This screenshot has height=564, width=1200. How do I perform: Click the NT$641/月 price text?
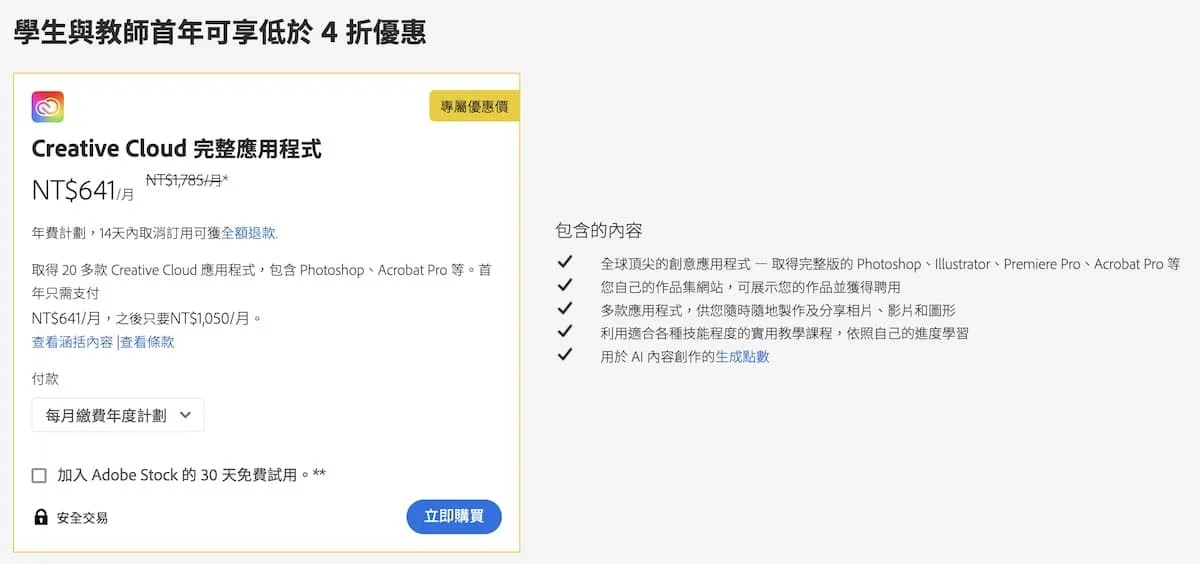[x=83, y=190]
